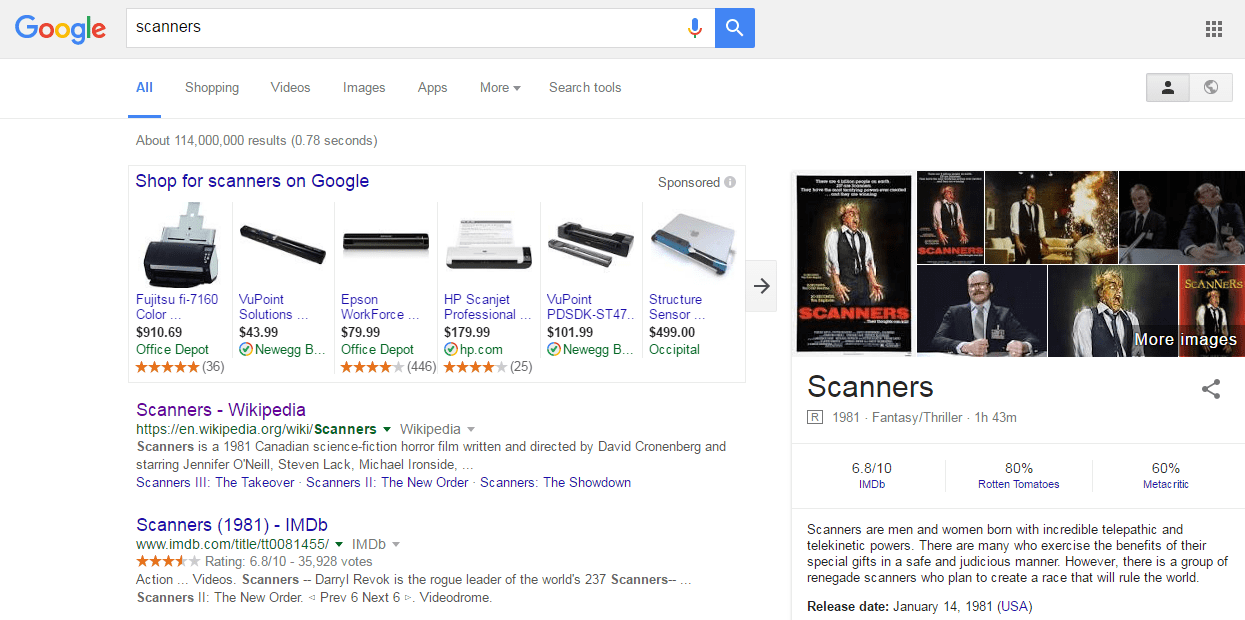
Task: Click the HP Scanjet scanner image
Action: click(x=488, y=245)
